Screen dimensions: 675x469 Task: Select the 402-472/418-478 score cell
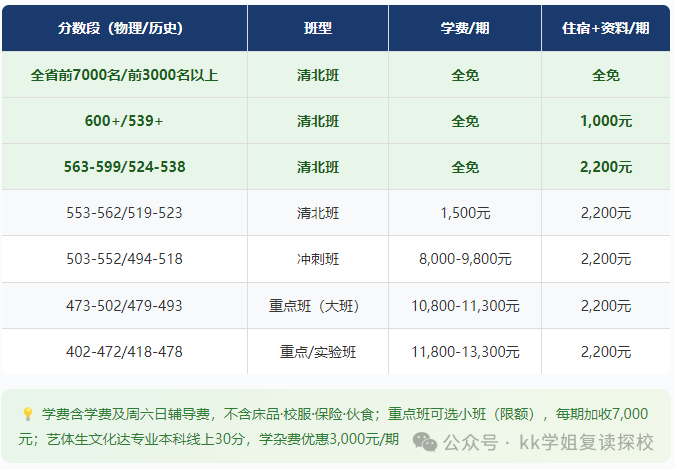tap(124, 352)
